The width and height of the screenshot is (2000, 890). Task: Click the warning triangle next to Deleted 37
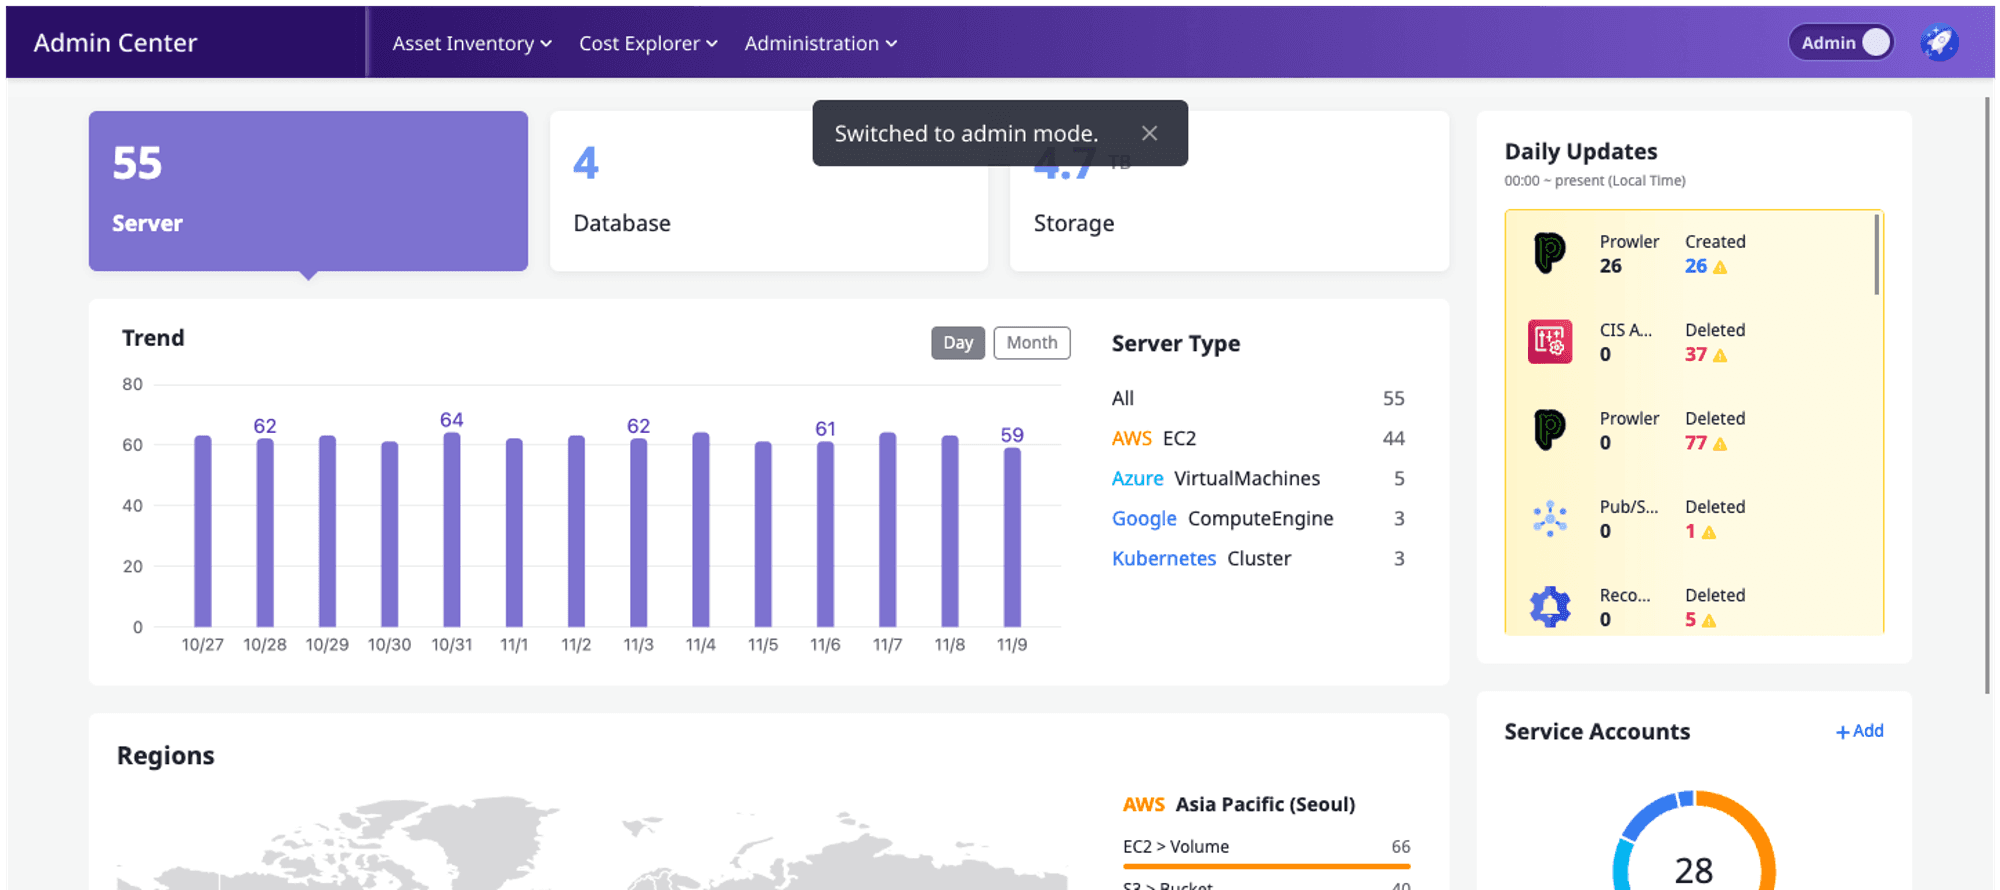tap(1720, 355)
